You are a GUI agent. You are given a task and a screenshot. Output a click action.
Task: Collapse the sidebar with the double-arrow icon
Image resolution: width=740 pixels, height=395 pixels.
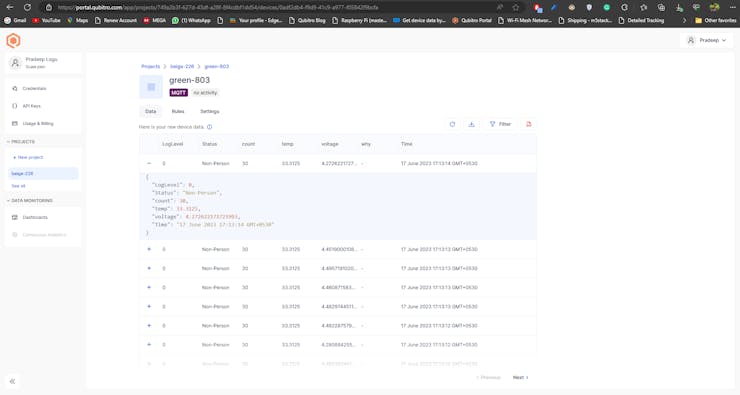tap(12, 381)
